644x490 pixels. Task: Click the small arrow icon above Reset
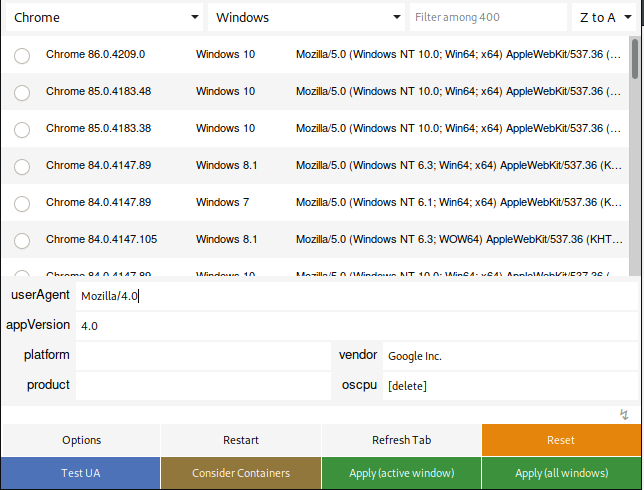point(624,414)
